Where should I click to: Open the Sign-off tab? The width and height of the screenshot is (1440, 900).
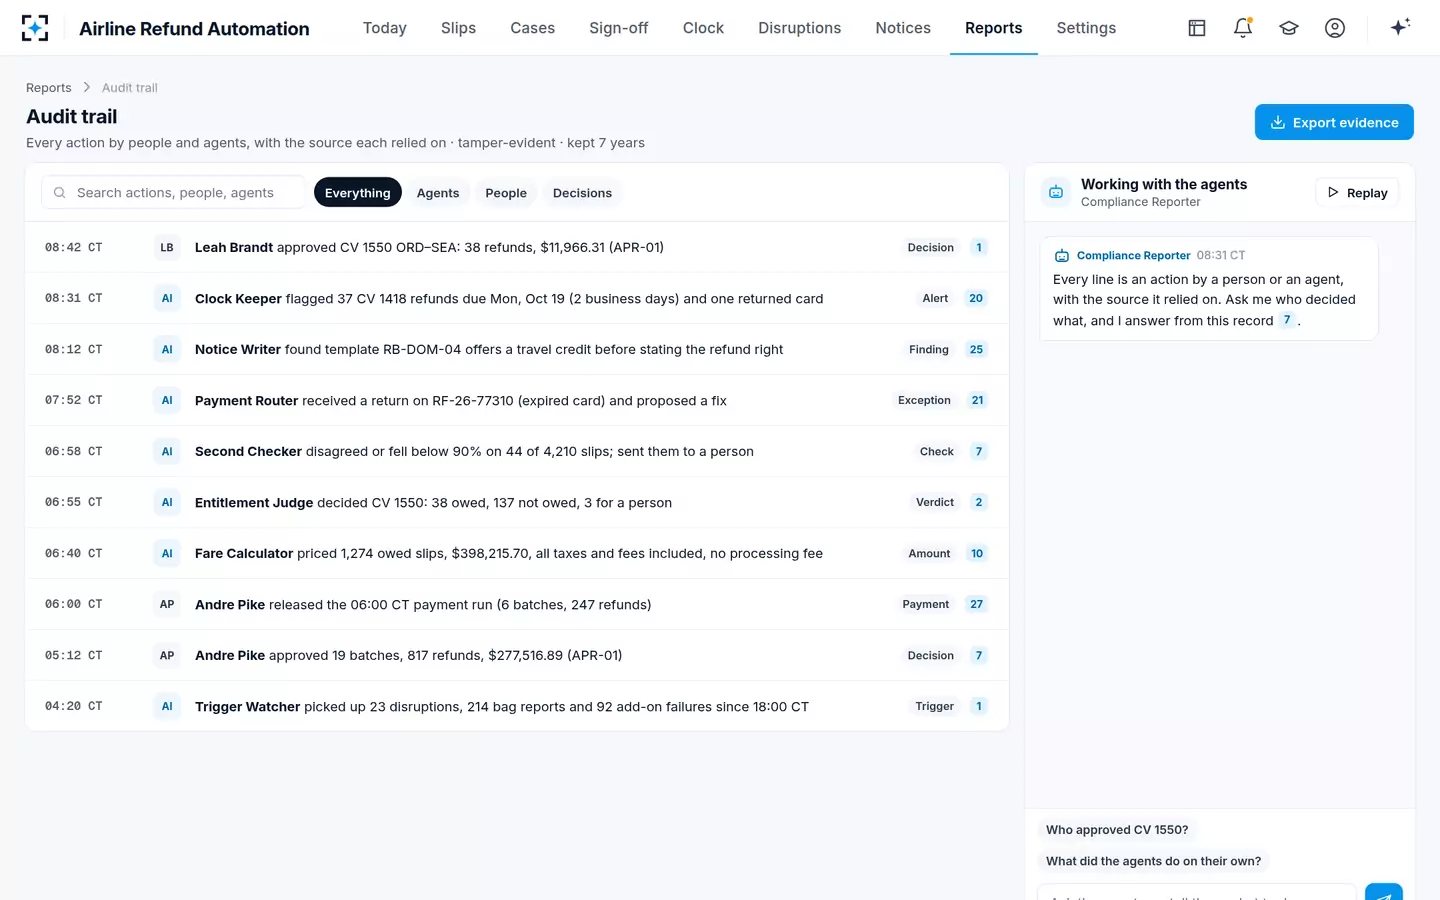[x=619, y=28]
